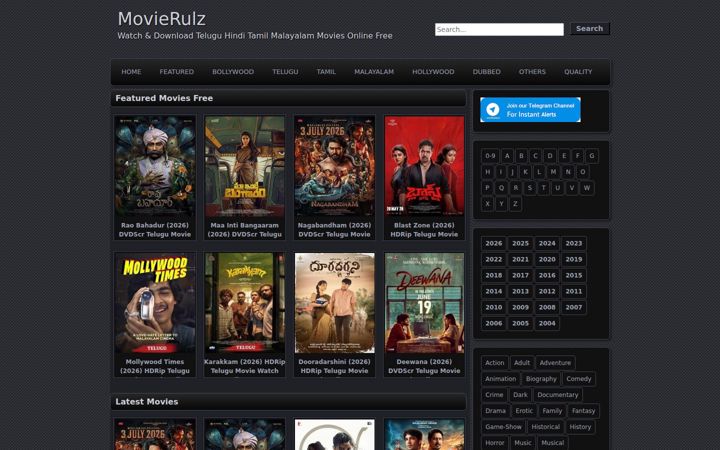Screen dimensions: 720x450
Task: Open the DUBBED menu item
Action: click(x=487, y=72)
